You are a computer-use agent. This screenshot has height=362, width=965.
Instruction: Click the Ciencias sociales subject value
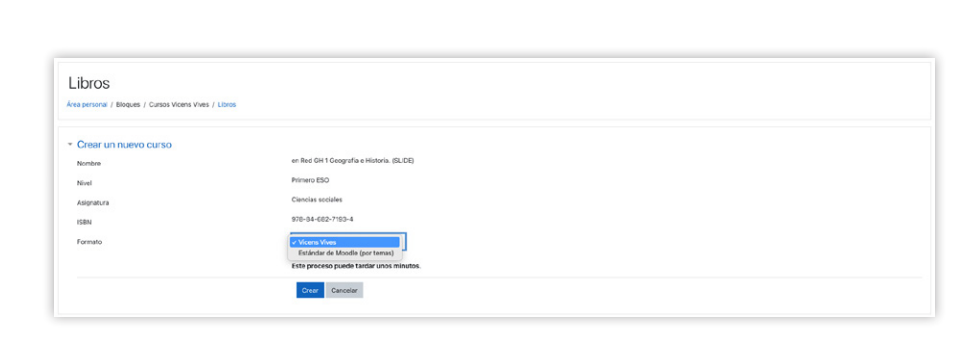click(x=317, y=199)
